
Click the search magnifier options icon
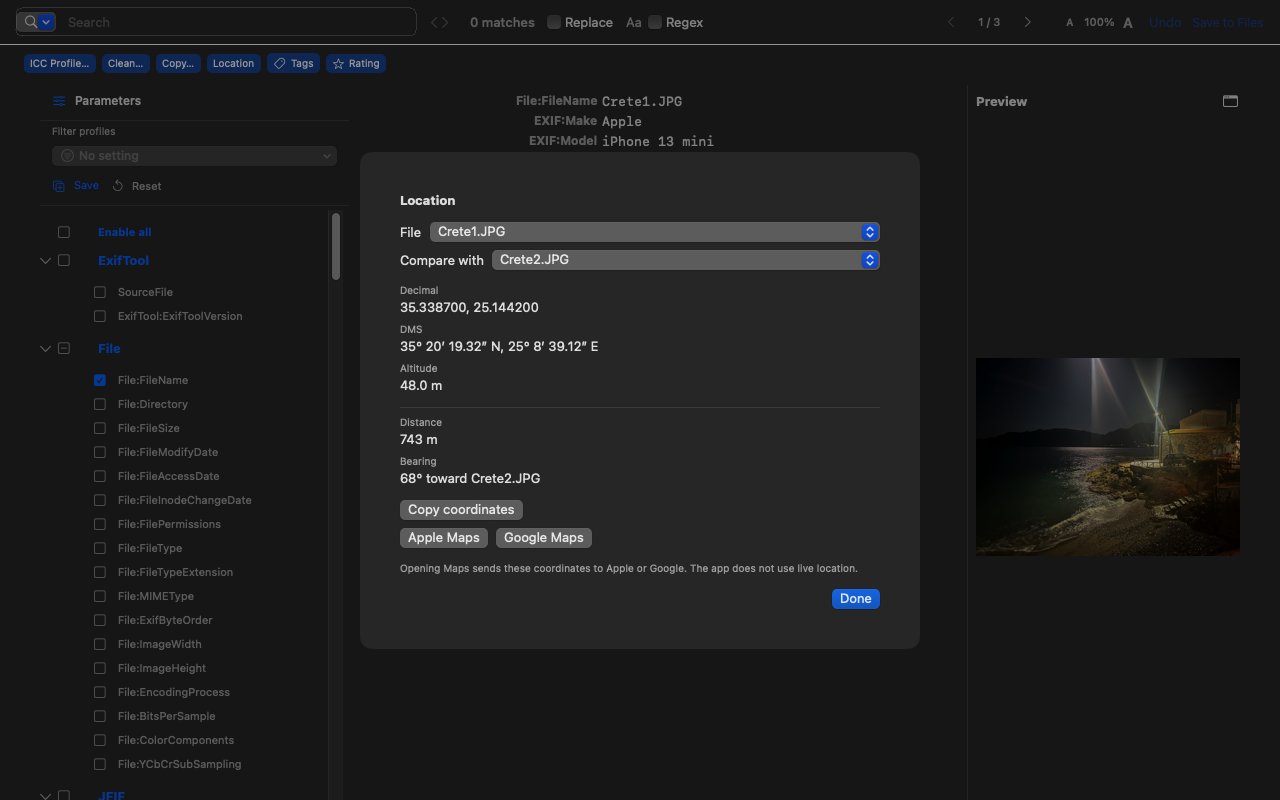point(37,22)
